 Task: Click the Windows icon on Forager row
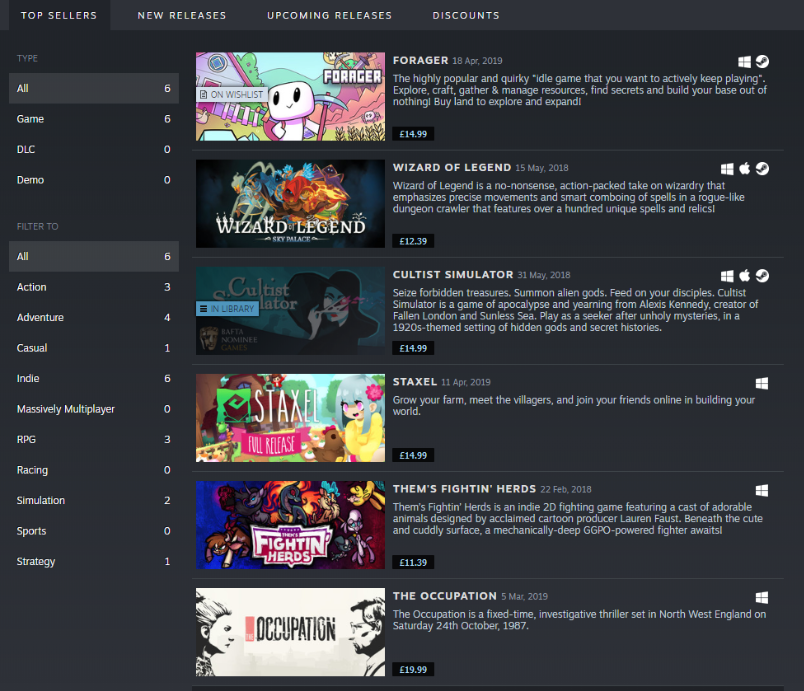(745, 62)
